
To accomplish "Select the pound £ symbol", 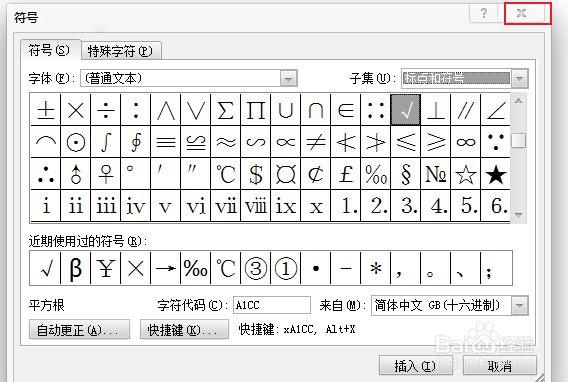I will [346, 173].
